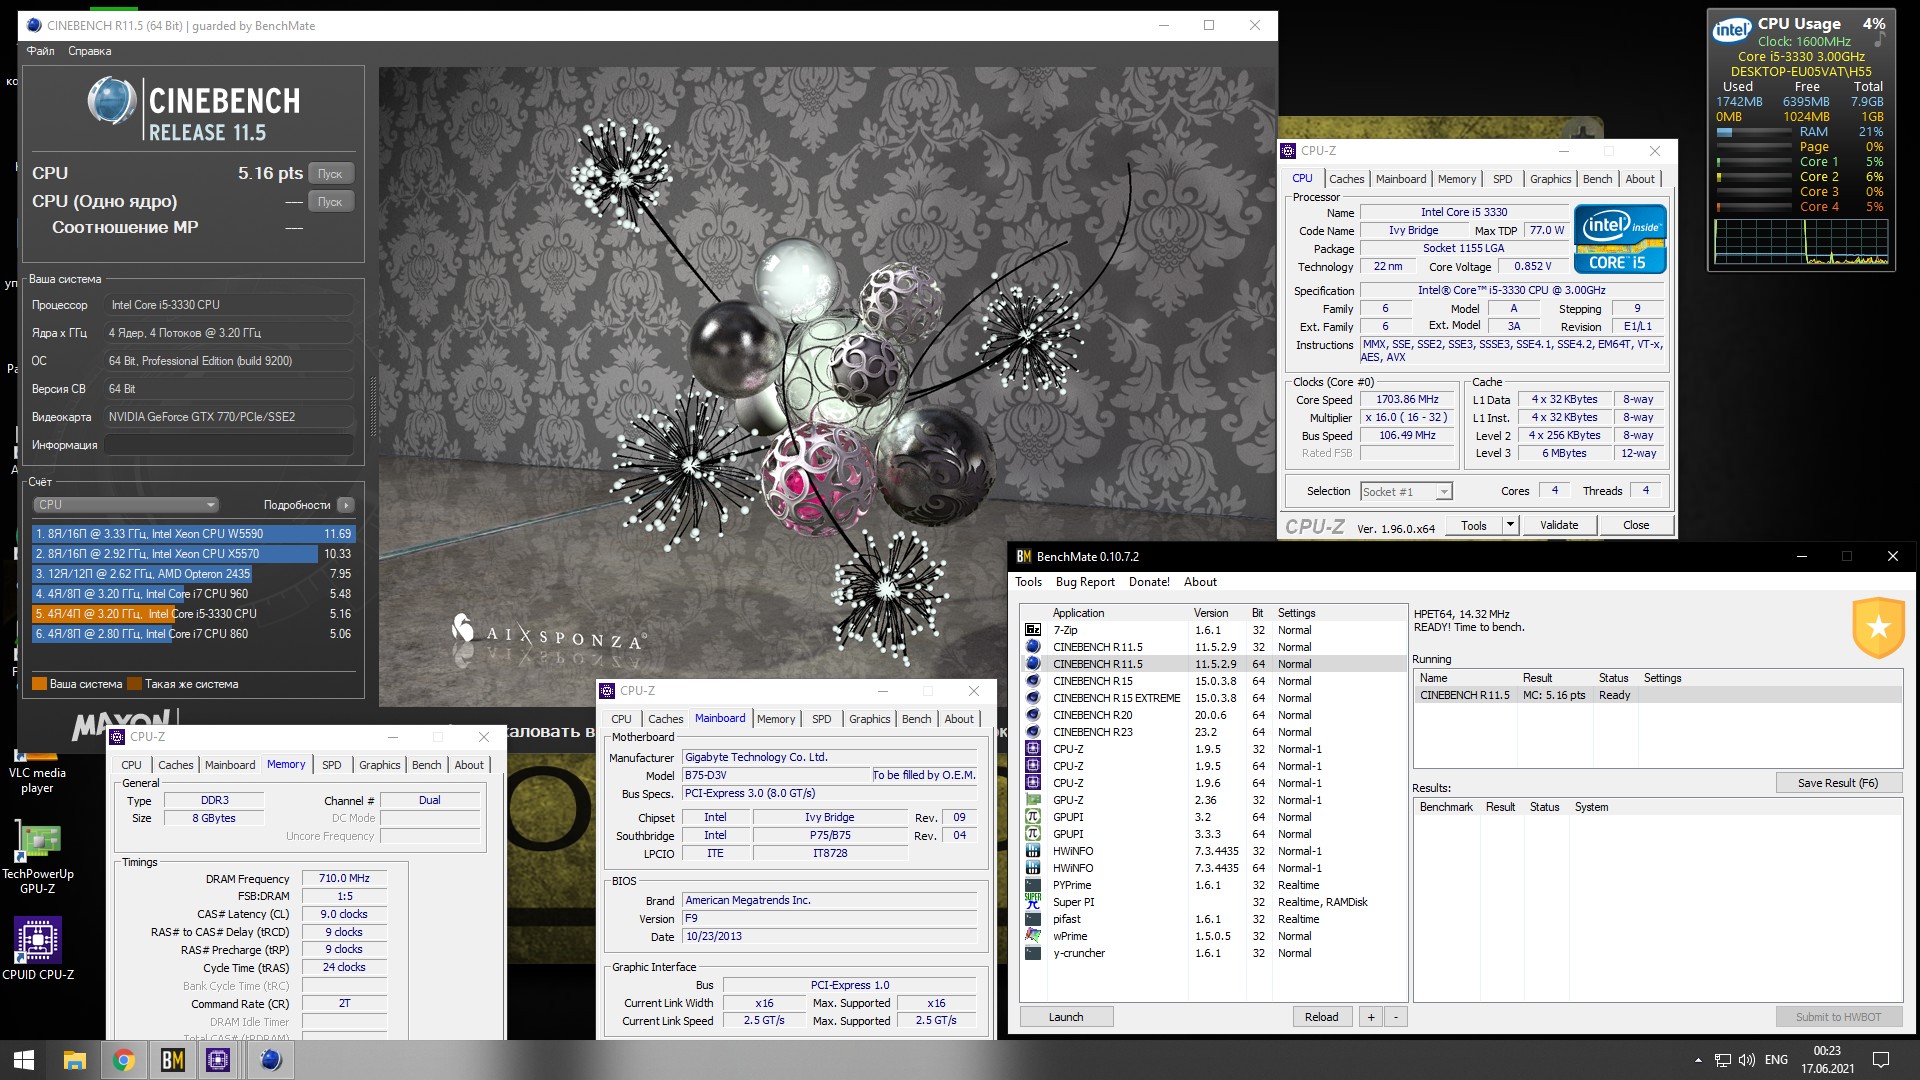Click the GPUPI 3.3.3 row icon
The image size is (1920, 1080).
tap(1033, 834)
